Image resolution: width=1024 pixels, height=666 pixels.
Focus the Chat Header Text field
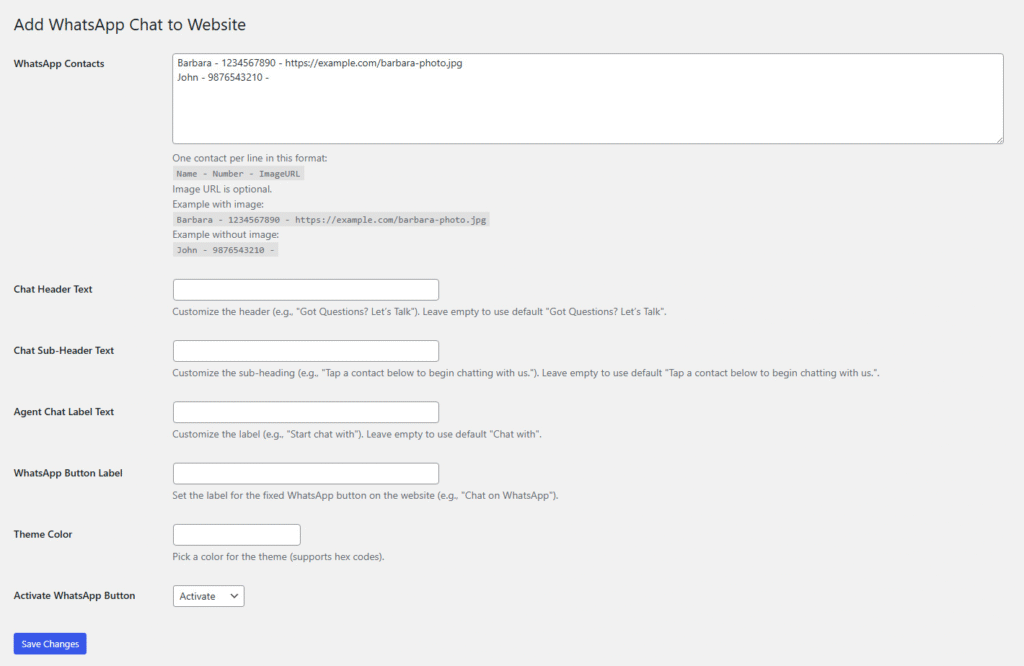[x=306, y=290]
